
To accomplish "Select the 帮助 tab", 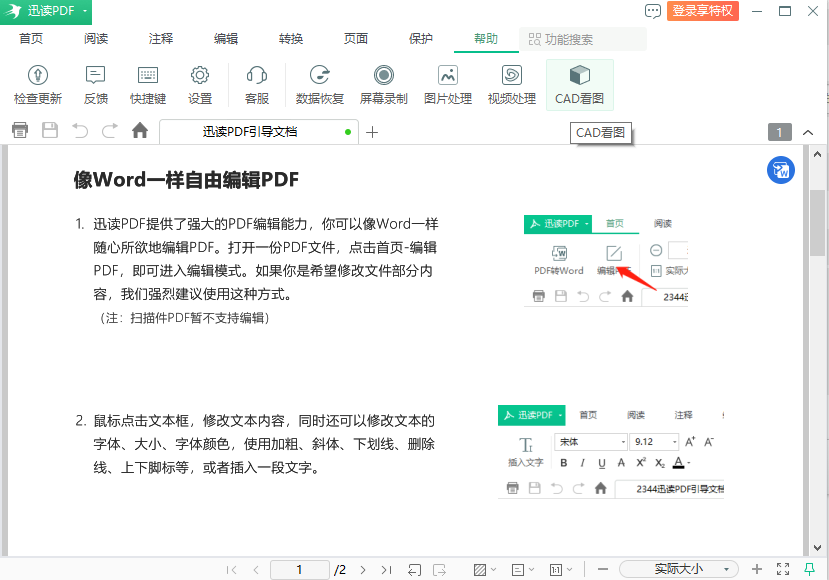I will [486, 39].
